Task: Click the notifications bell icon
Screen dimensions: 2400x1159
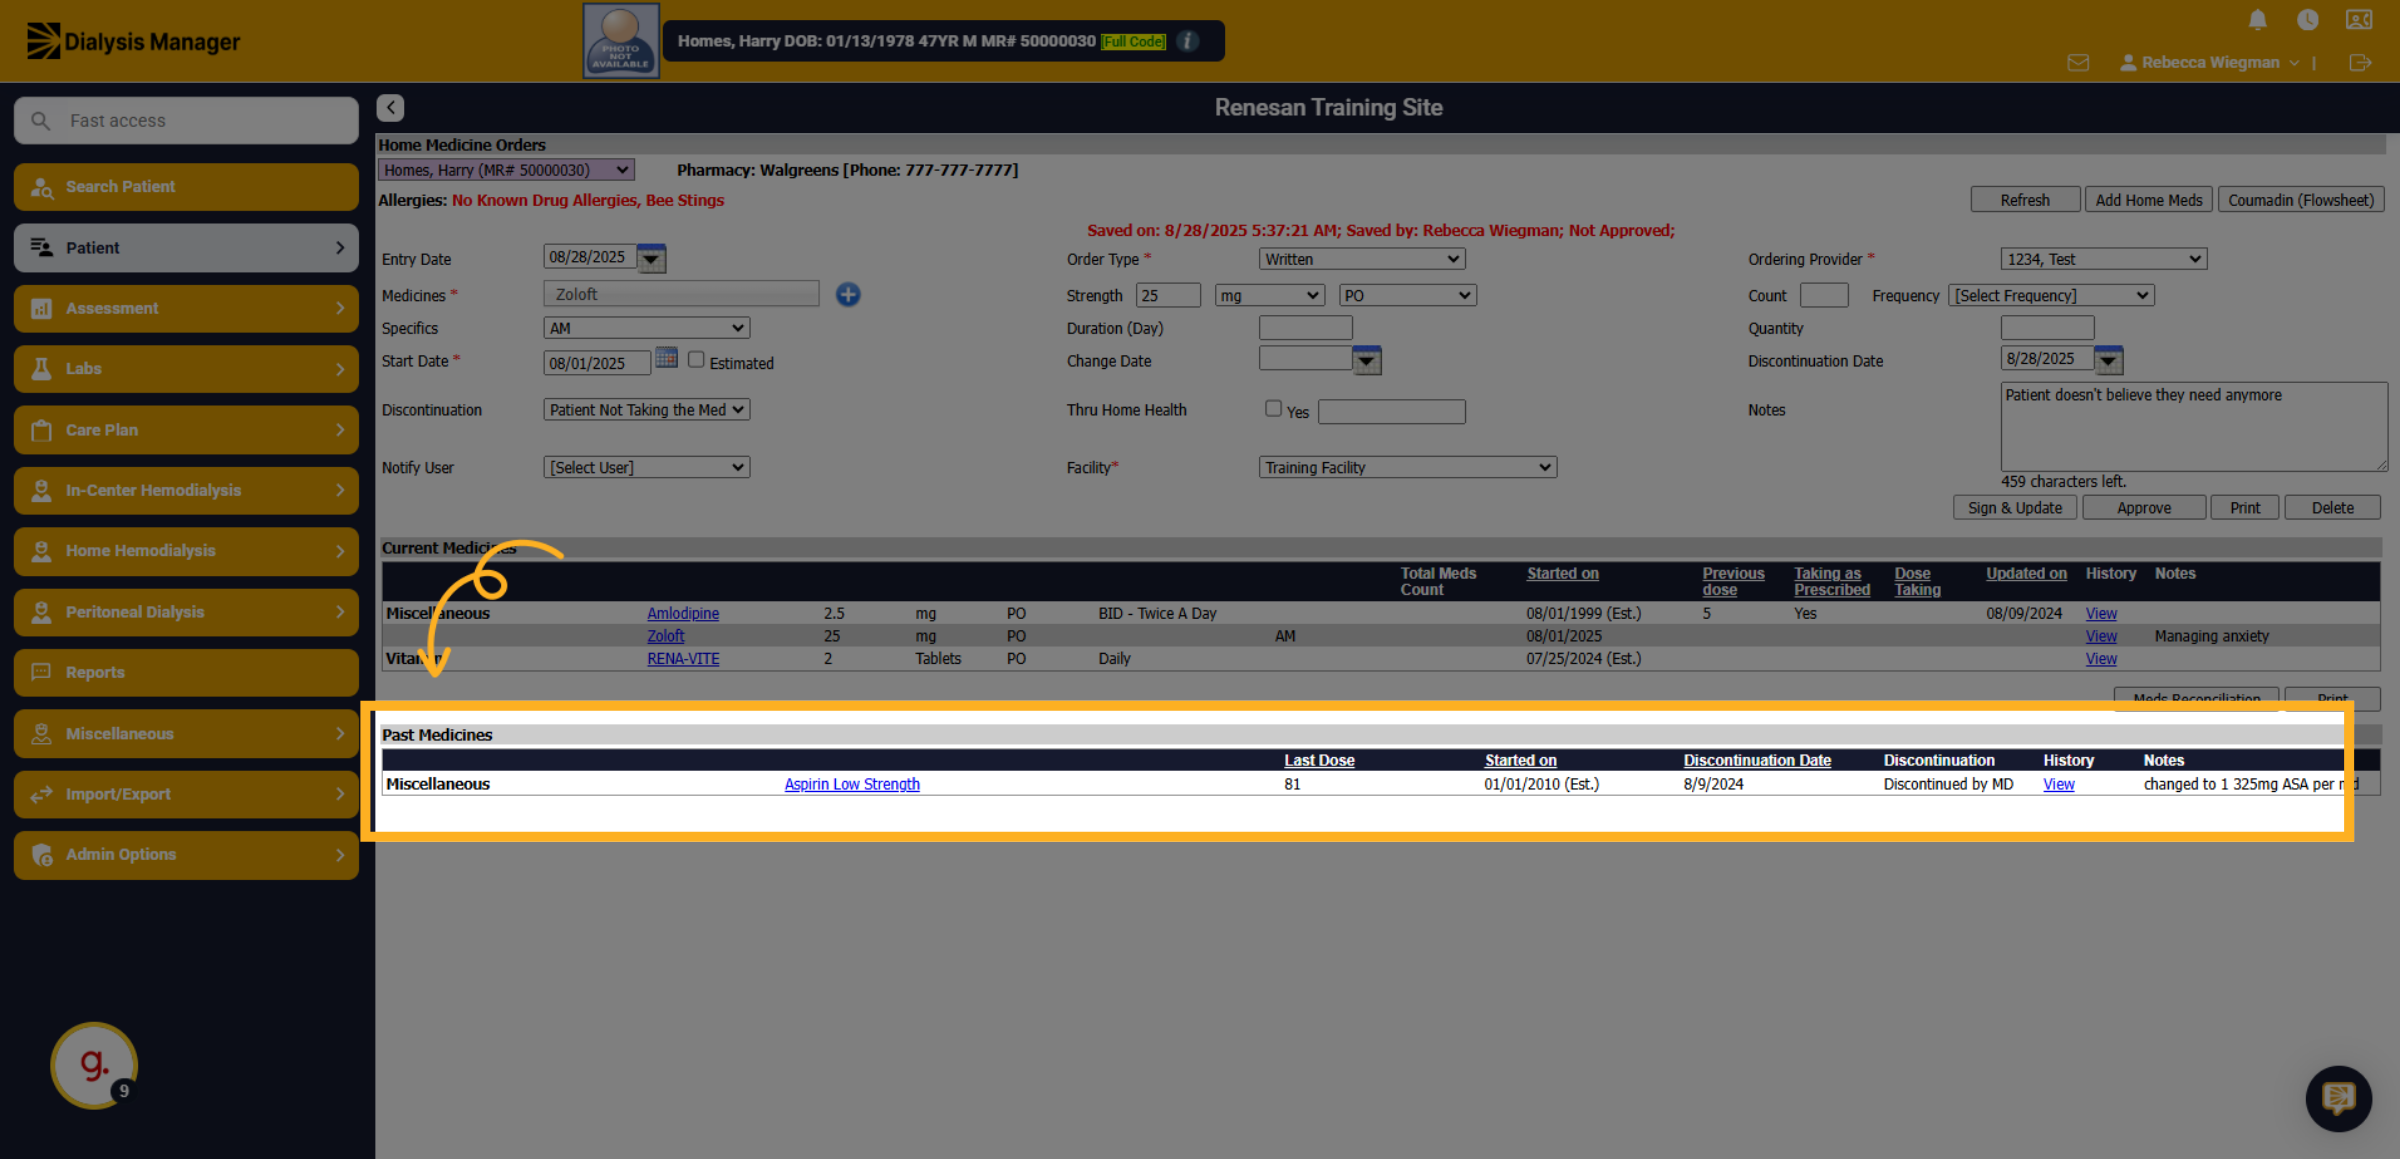Action: click(x=2257, y=20)
